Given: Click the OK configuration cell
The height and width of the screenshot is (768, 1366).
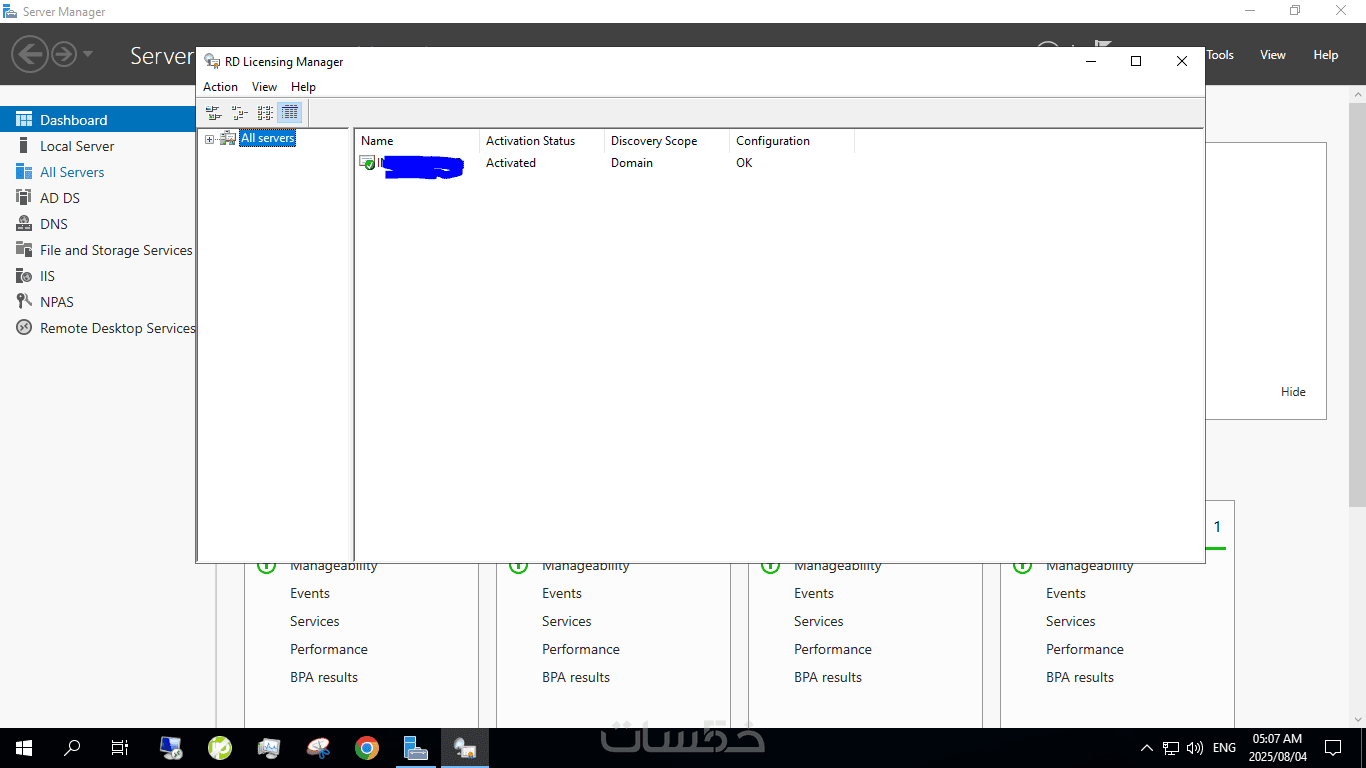Looking at the screenshot, I should (x=744, y=163).
